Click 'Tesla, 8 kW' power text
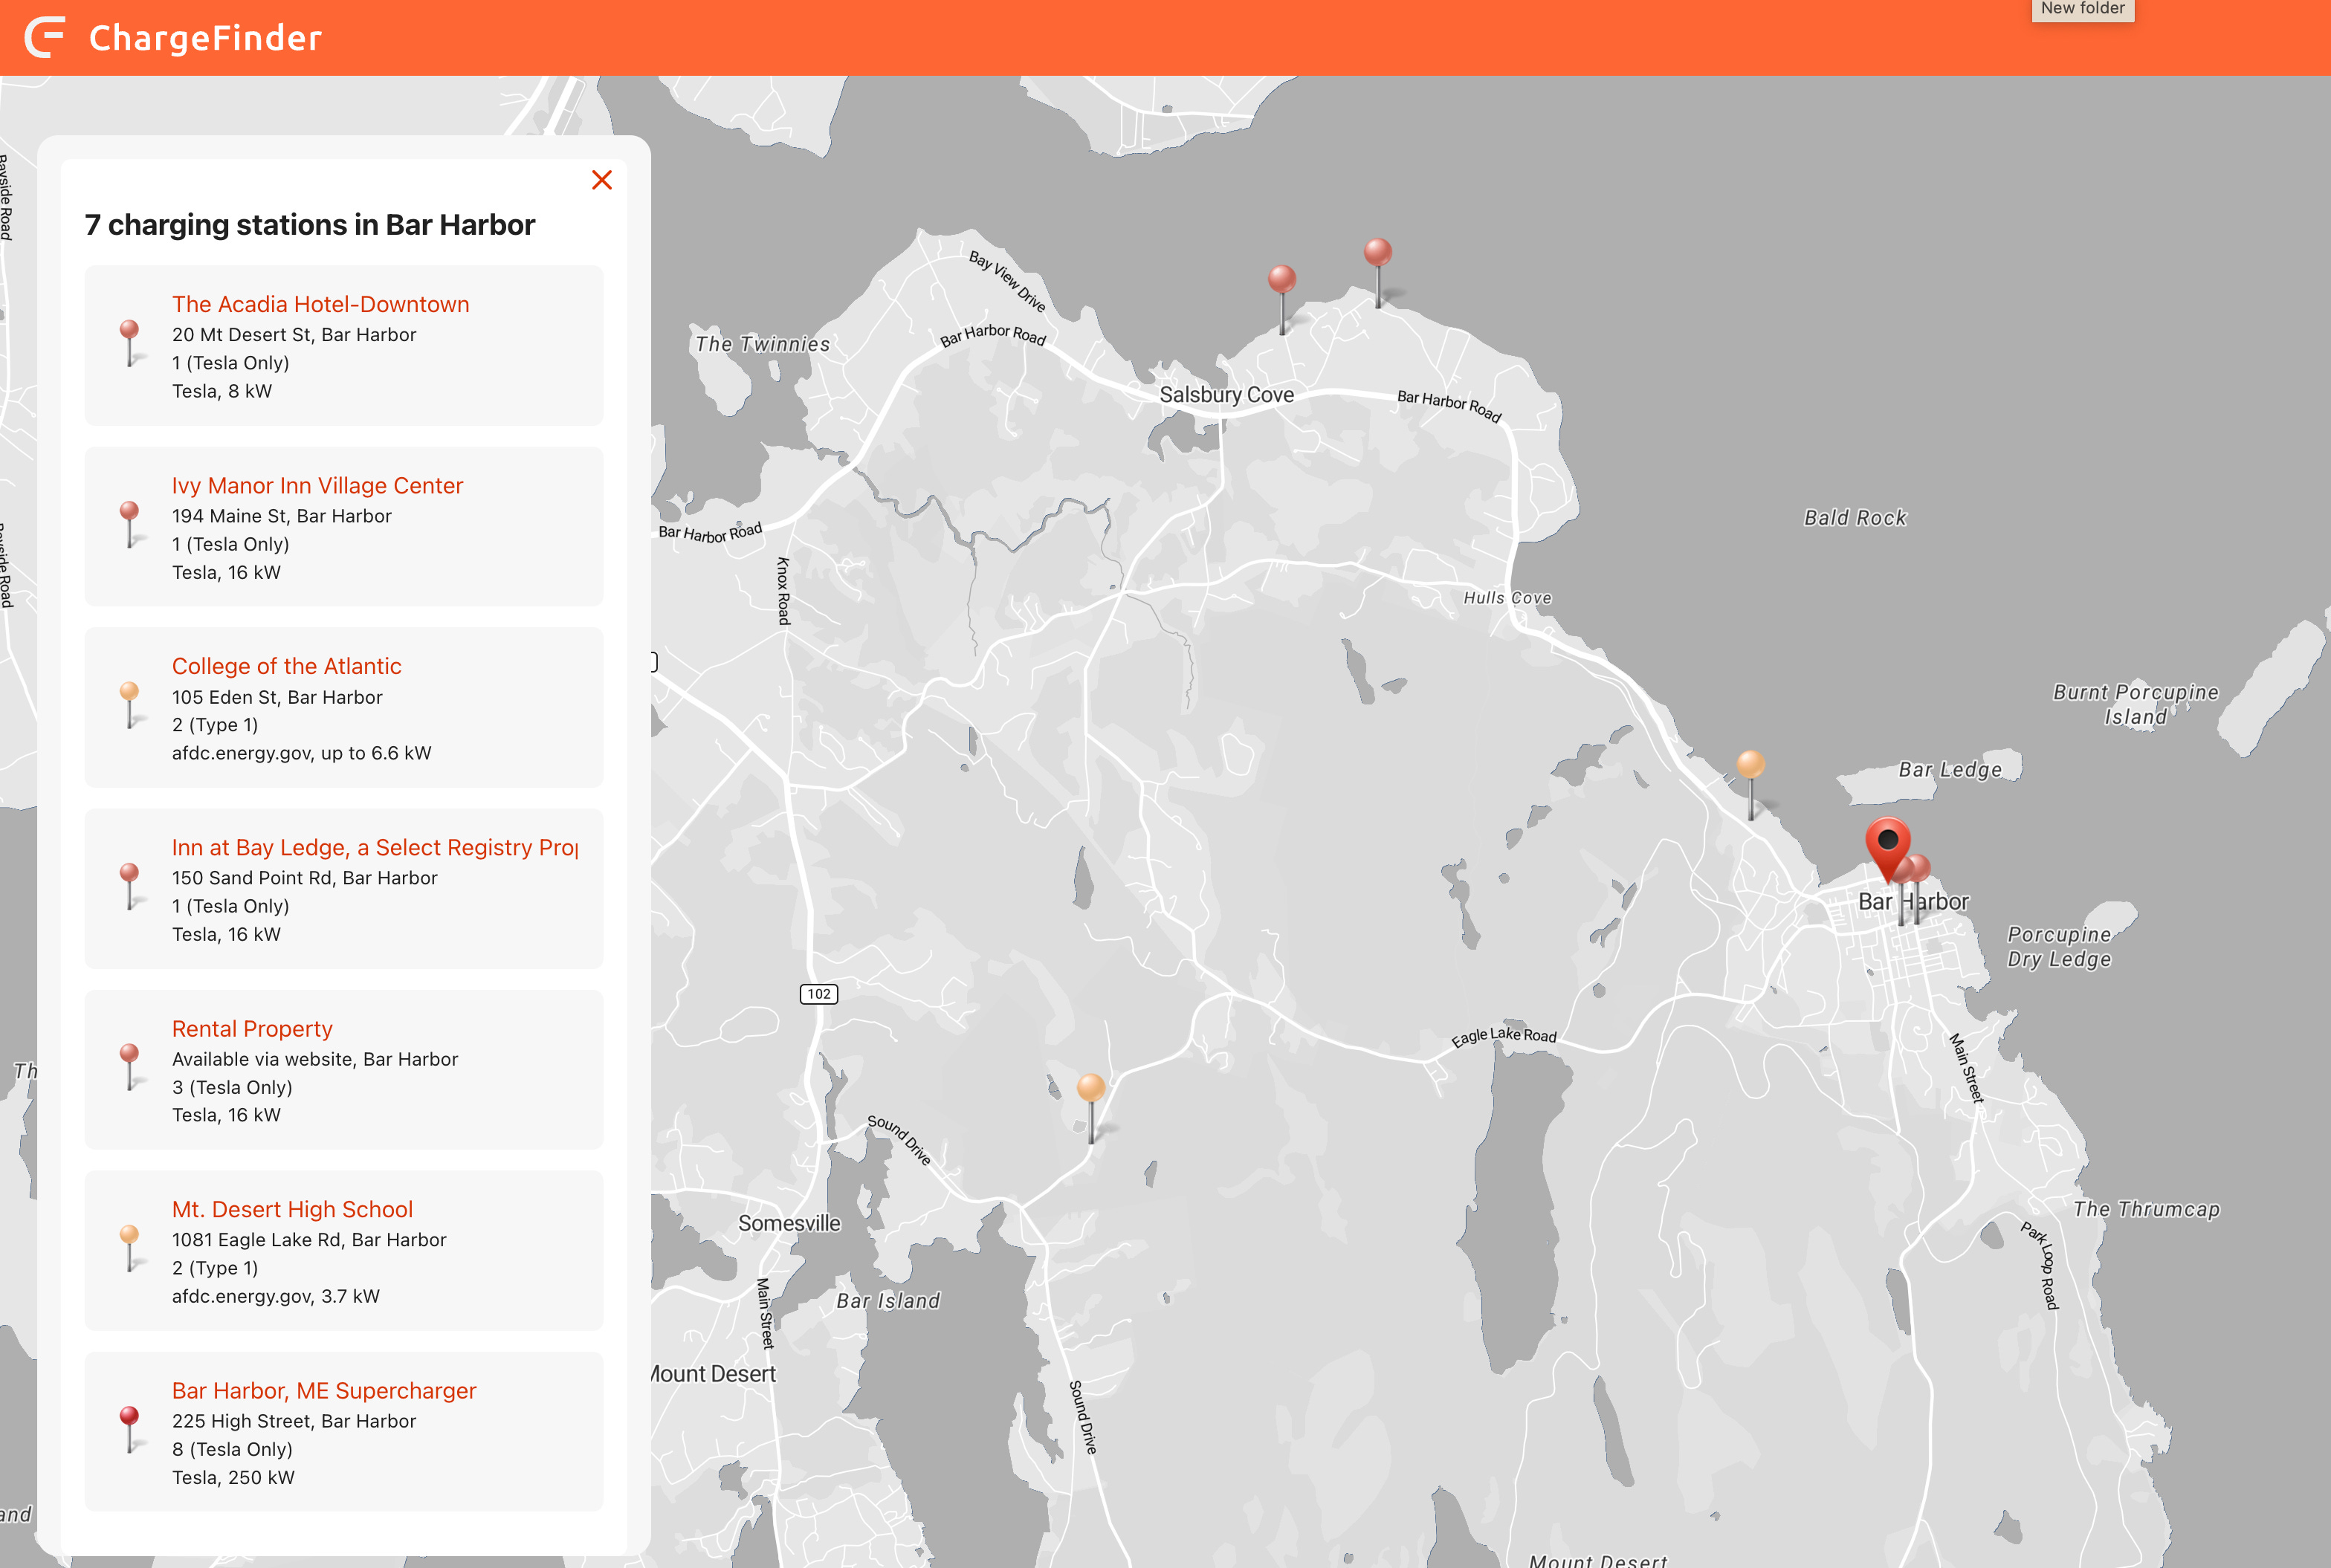2331x1568 pixels. pyautogui.click(x=222, y=391)
